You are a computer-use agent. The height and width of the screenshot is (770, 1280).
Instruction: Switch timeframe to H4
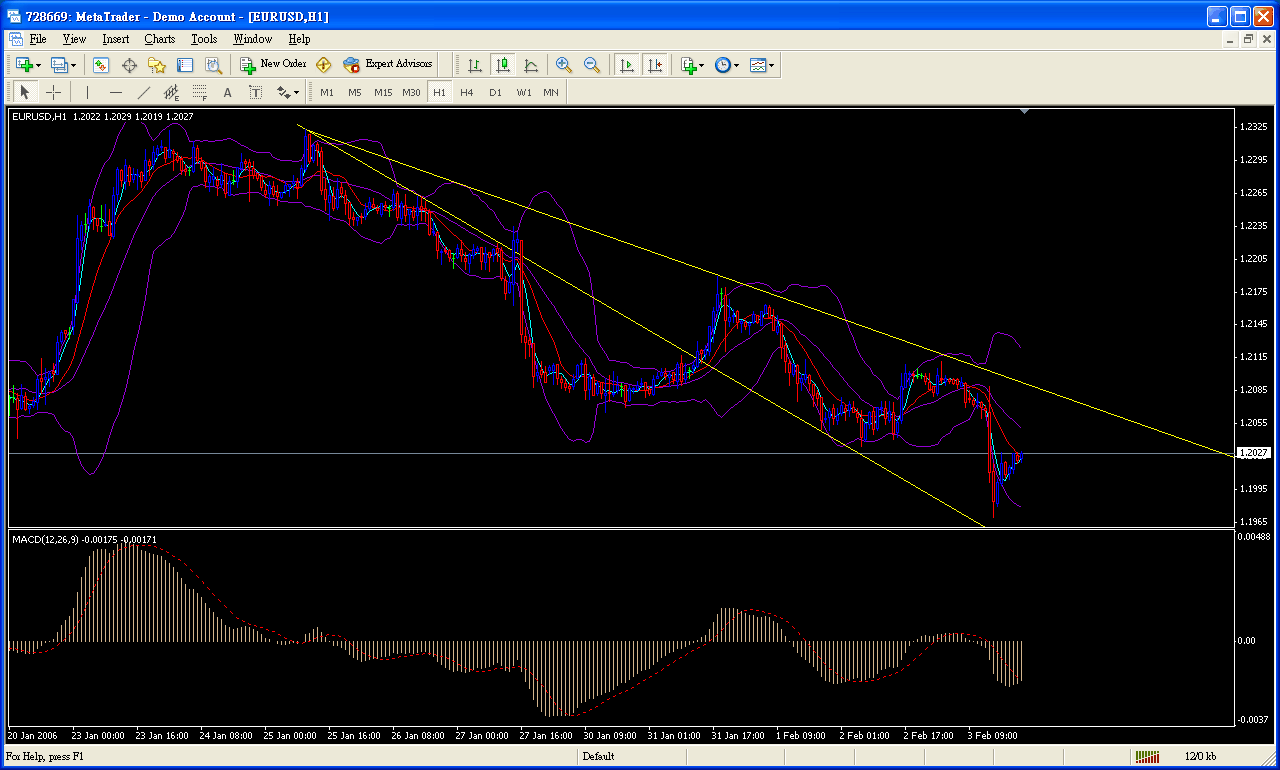pos(467,93)
